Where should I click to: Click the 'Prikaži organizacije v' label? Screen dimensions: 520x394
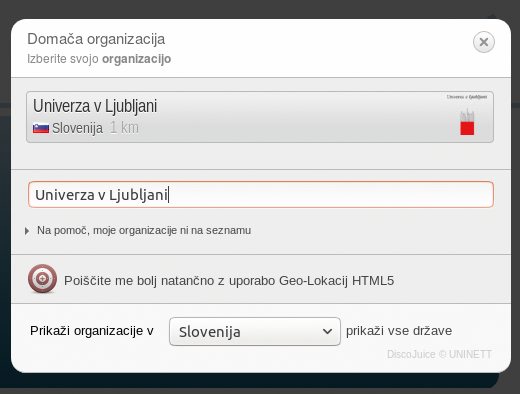92,331
